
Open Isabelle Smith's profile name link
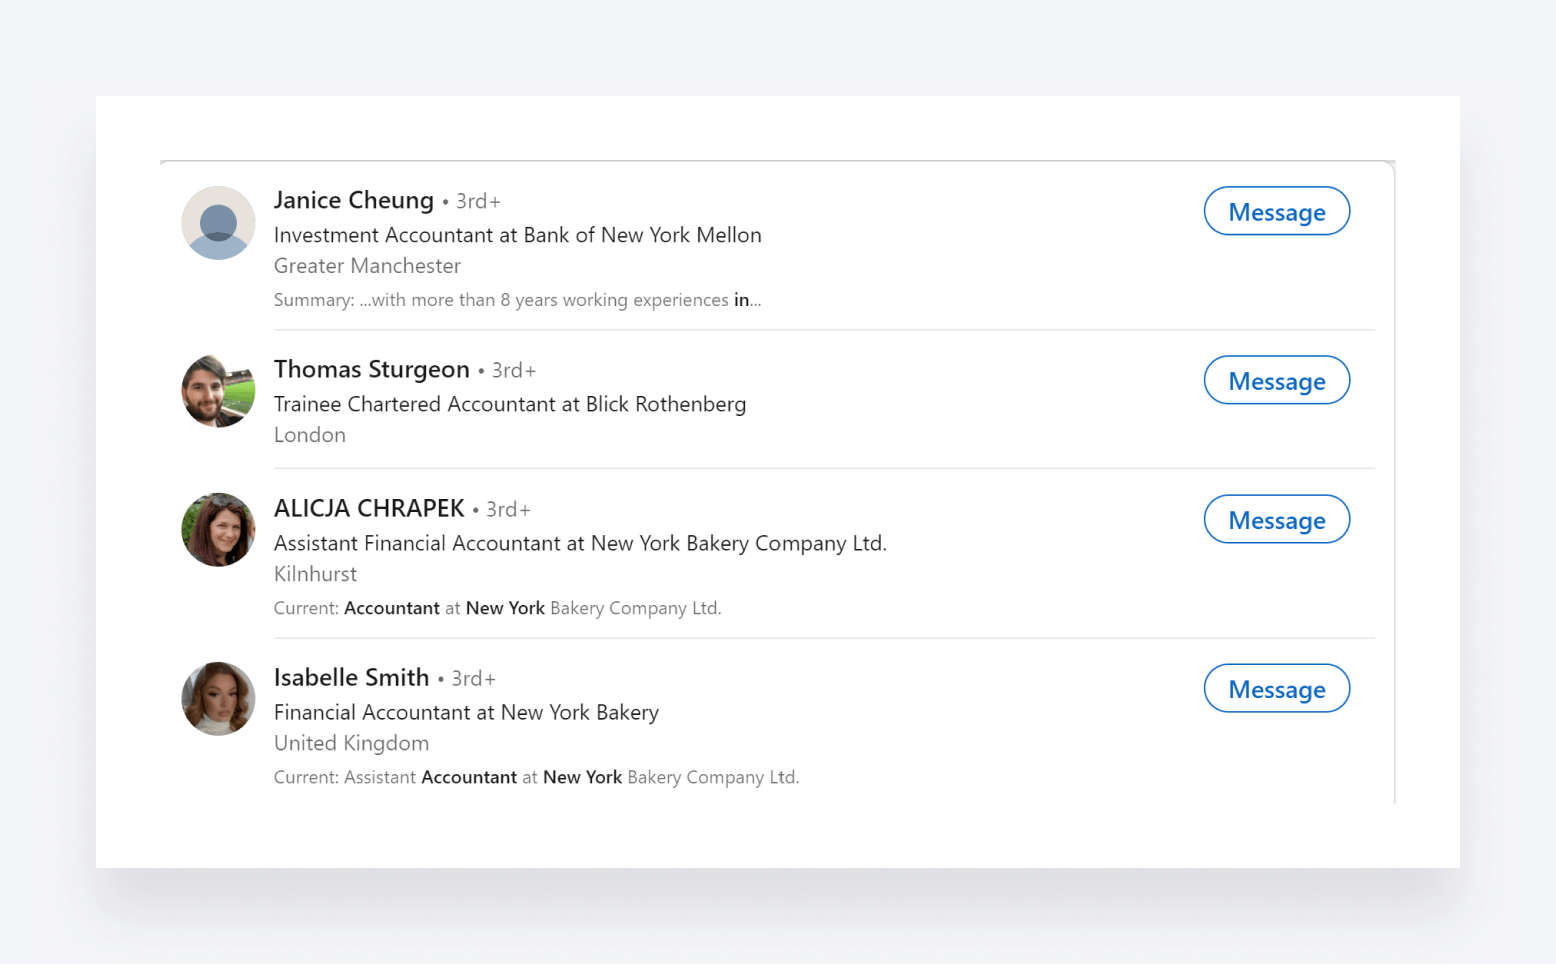pos(352,677)
